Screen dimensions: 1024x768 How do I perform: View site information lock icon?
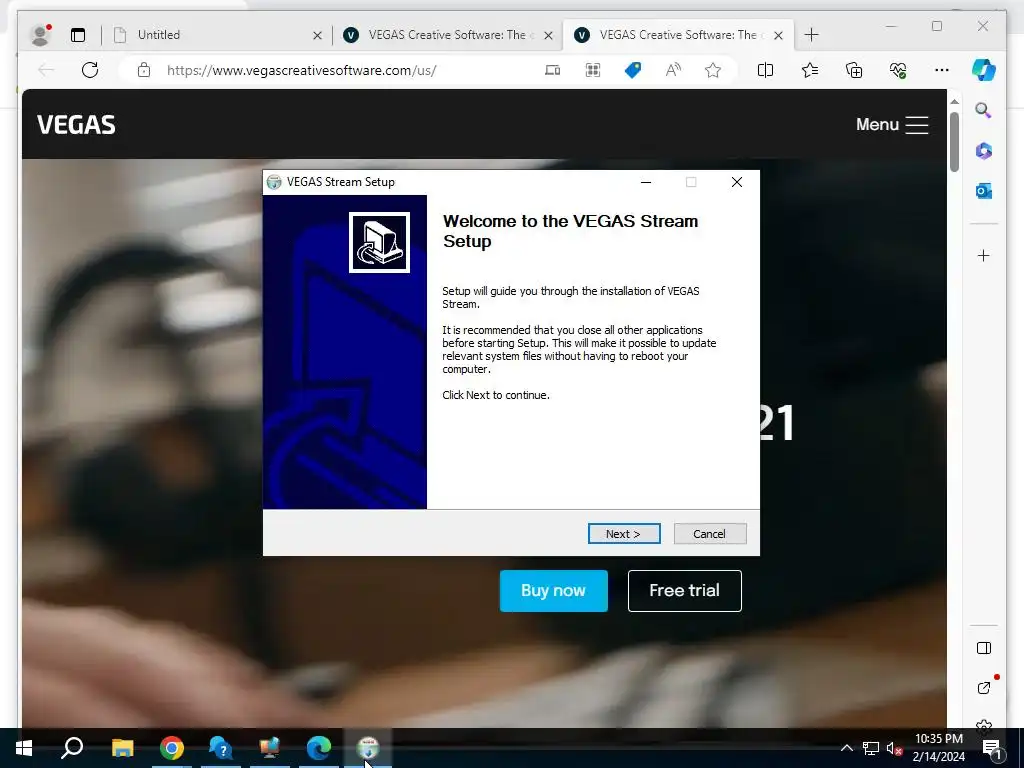click(x=144, y=70)
